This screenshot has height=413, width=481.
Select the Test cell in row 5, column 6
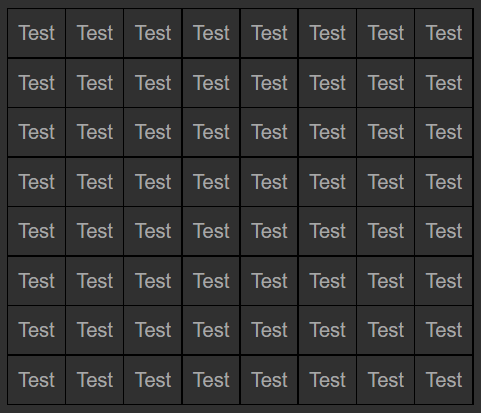(x=327, y=231)
